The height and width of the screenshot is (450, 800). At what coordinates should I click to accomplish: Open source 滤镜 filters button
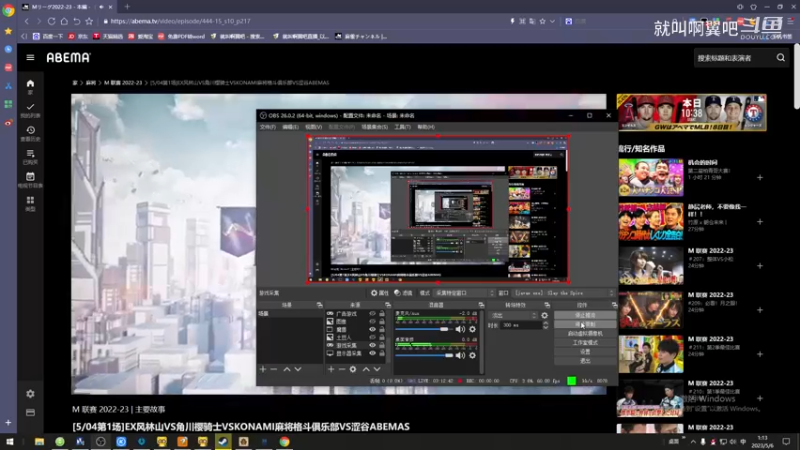pyautogui.click(x=403, y=293)
